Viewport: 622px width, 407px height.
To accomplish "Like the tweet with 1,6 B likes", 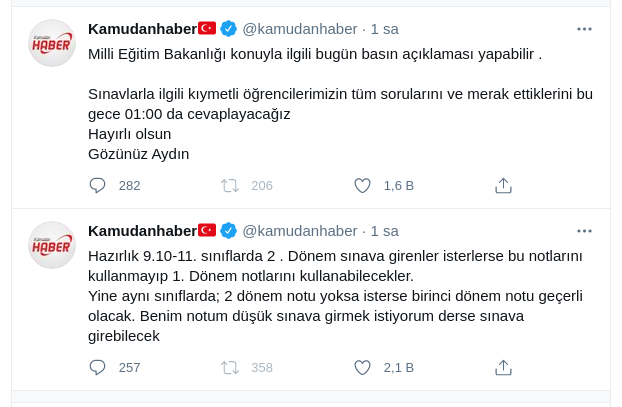I will [363, 185].
